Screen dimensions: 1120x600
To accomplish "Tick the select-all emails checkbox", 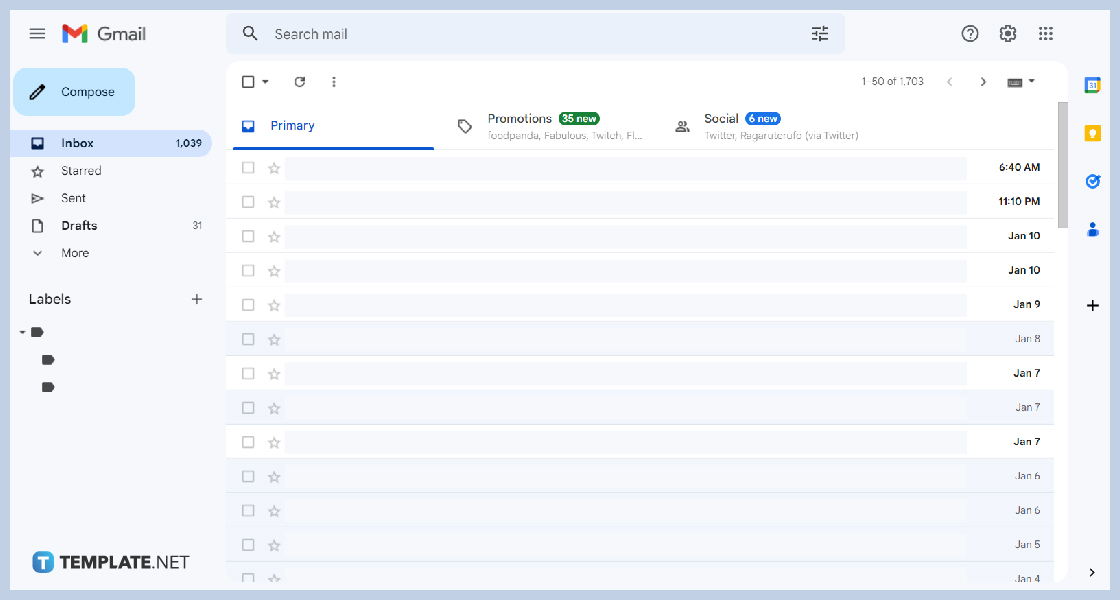I will click(247, 81).
